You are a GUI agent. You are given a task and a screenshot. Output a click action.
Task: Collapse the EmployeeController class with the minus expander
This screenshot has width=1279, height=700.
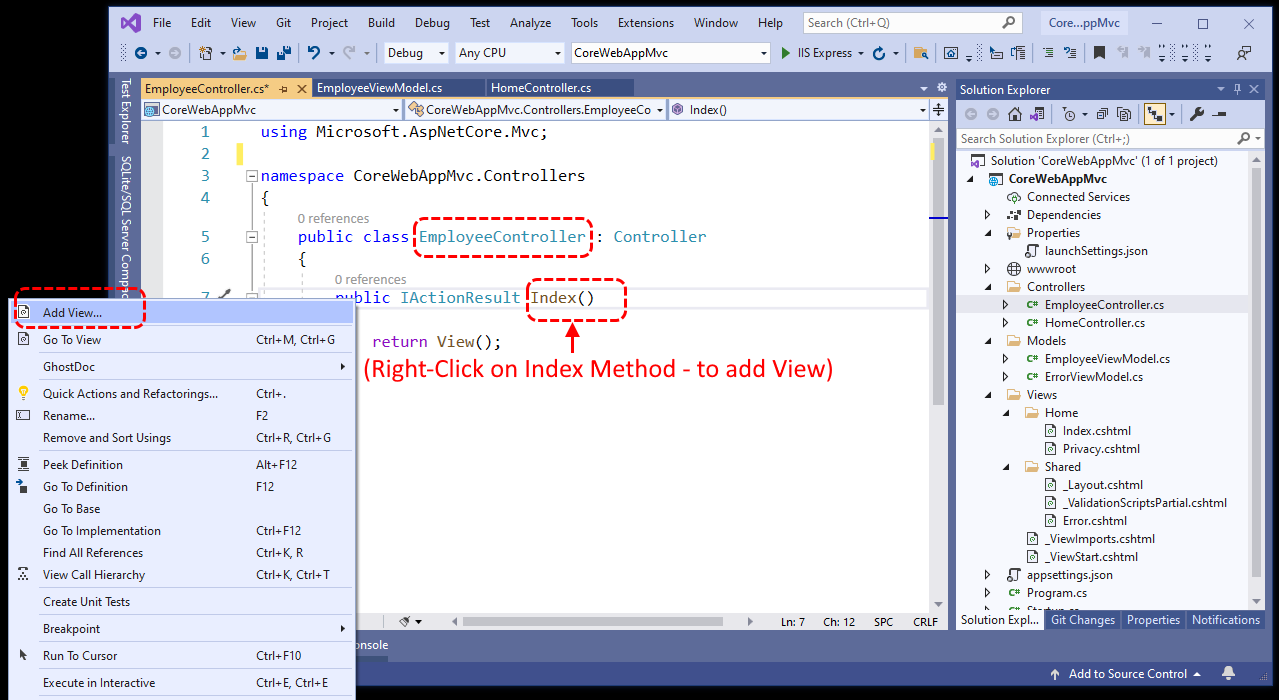point(254,236)
